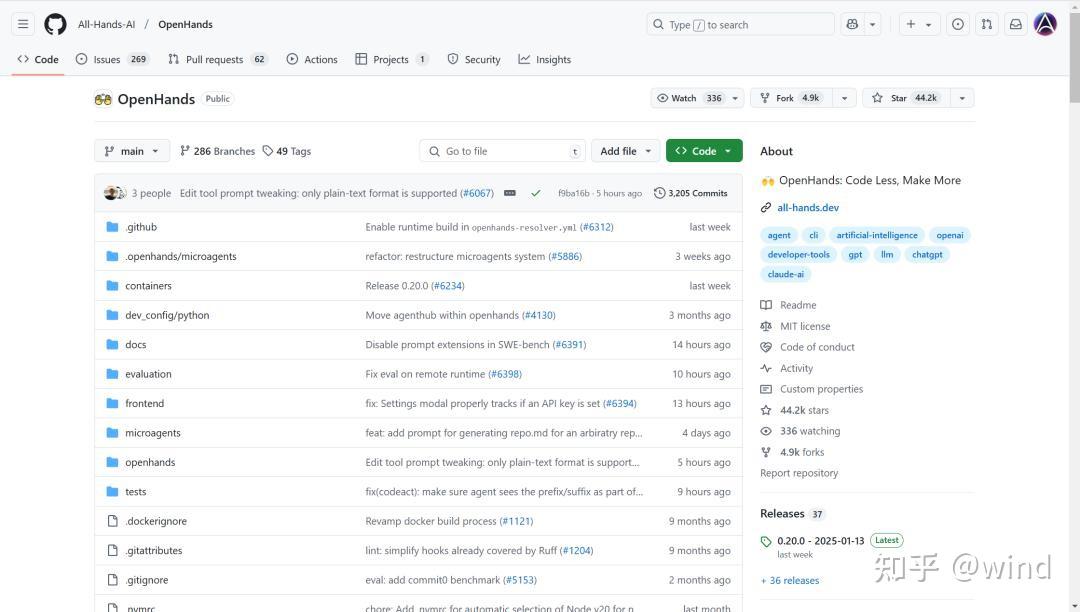Open the green Code clone dropdown
This screenshot has height=612, width=1080.
tap(704, 151)
